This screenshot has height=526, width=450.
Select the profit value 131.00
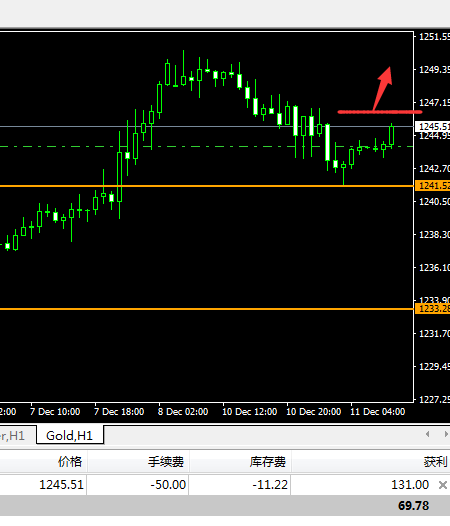point(410,485)
